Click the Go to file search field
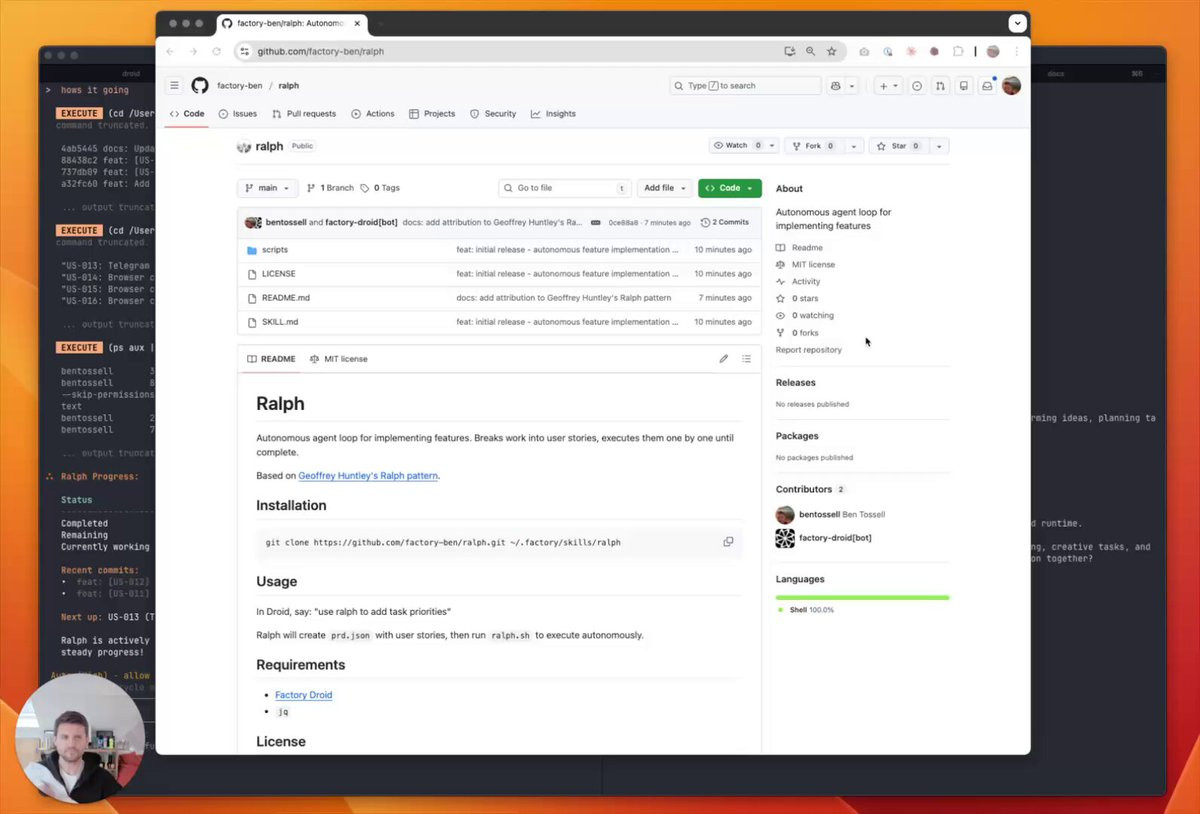The width and height of the screenshot is (1200, 814). click(x=565, y=188)
